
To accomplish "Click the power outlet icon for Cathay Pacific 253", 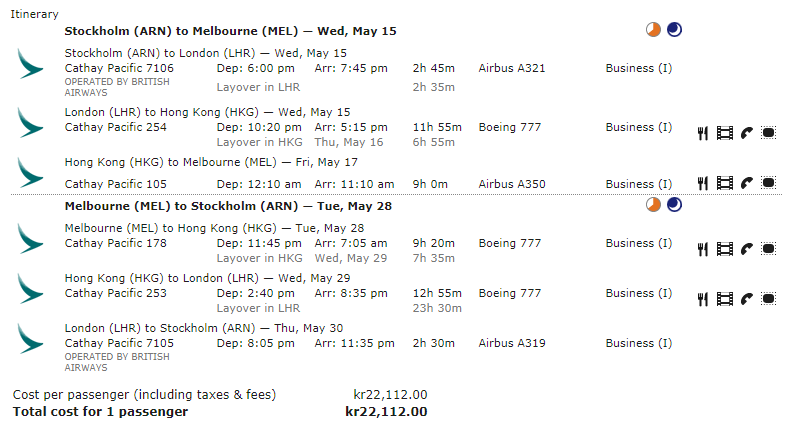I will (x=768, y=298).
